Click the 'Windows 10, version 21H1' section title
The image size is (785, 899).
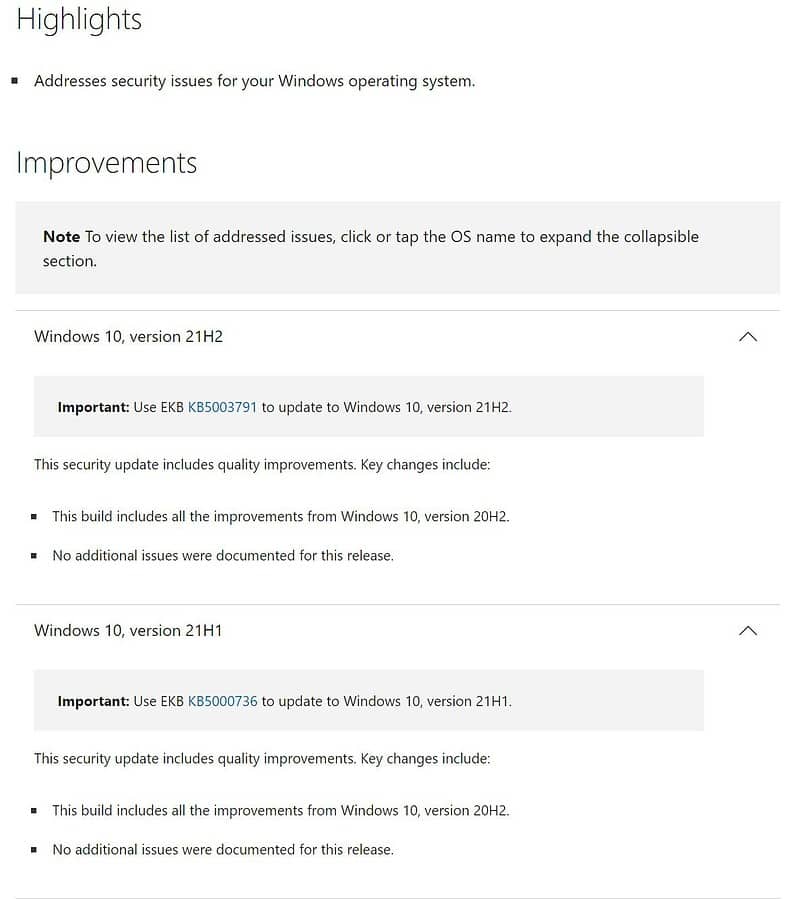(x=128, y=631)
